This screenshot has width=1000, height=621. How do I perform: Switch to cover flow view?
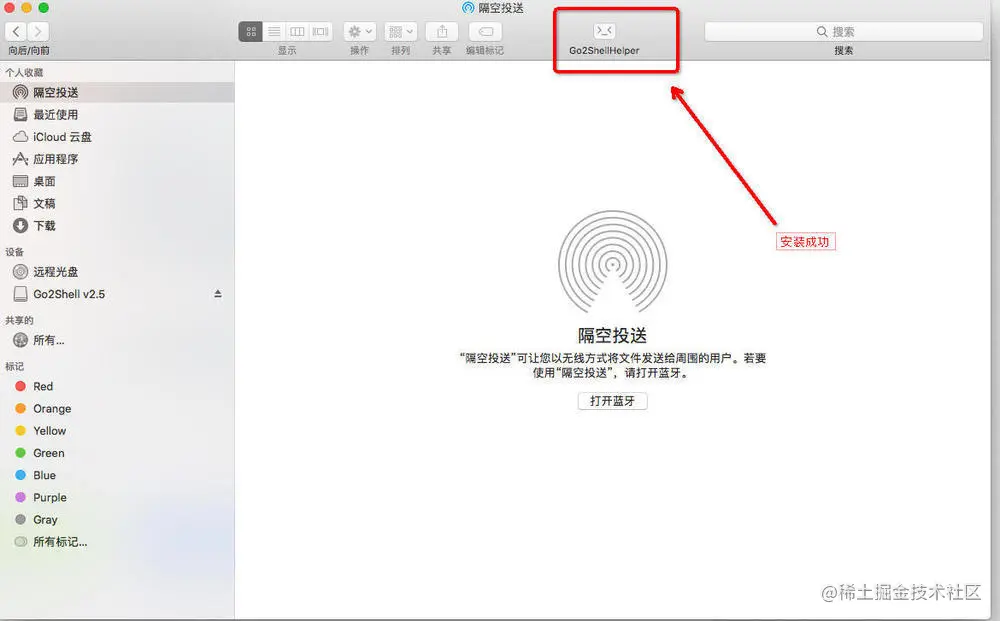click(x=321, y=31)
